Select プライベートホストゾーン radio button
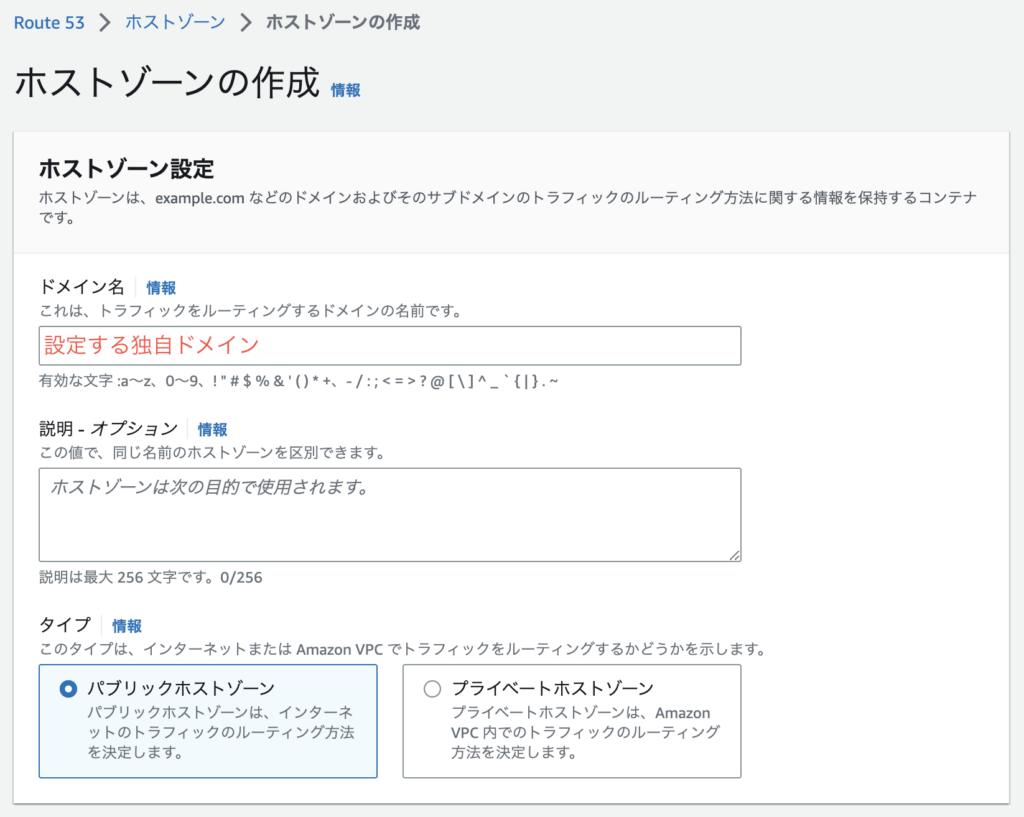 click(432, 688)
